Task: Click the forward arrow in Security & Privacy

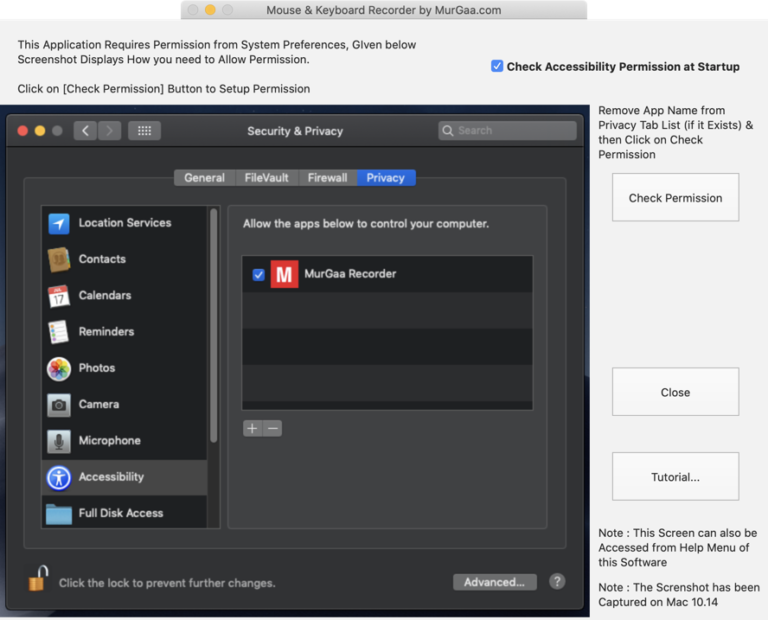Action: coord(109,131)
